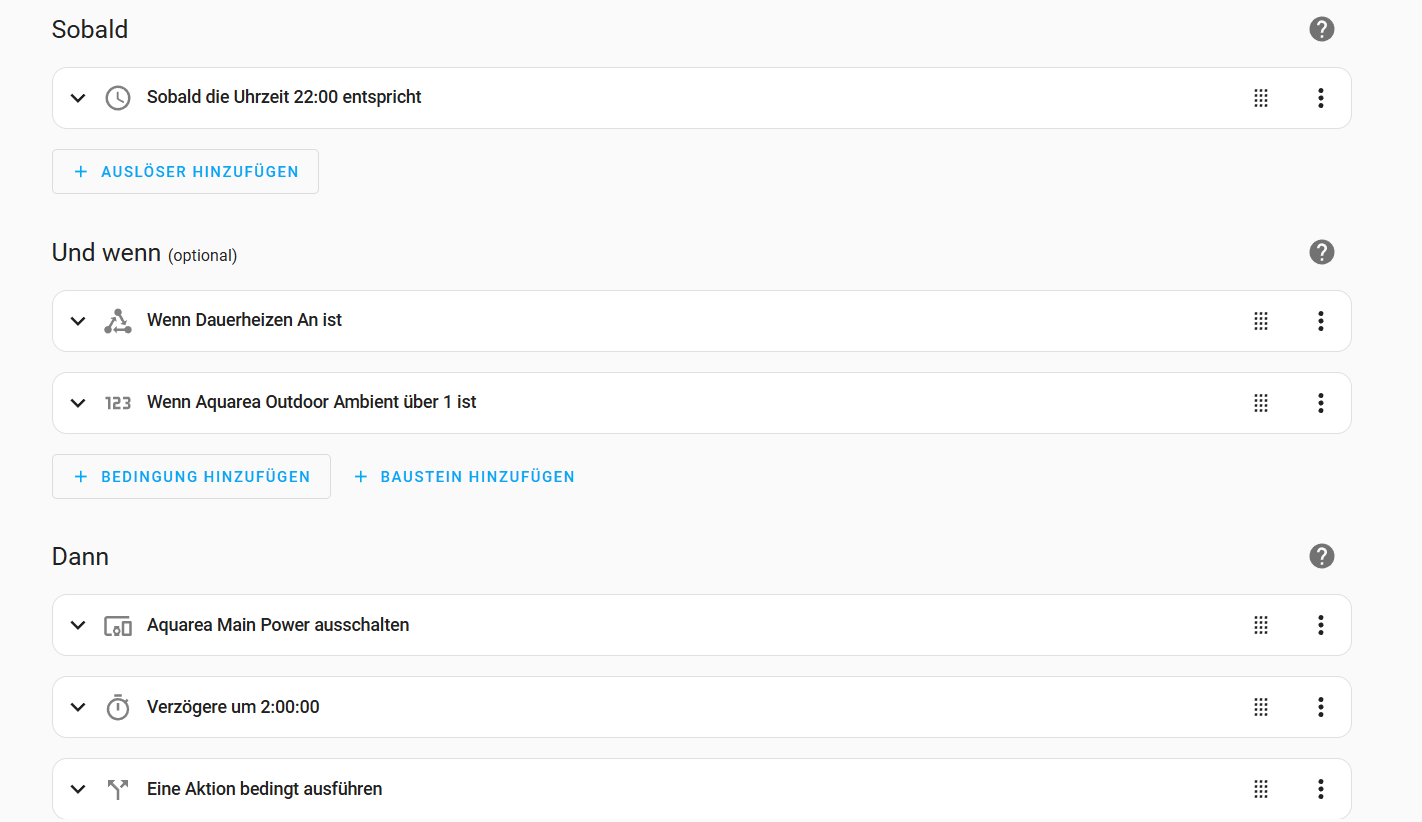Open help for the Dann section

(x=1321, y=556)
